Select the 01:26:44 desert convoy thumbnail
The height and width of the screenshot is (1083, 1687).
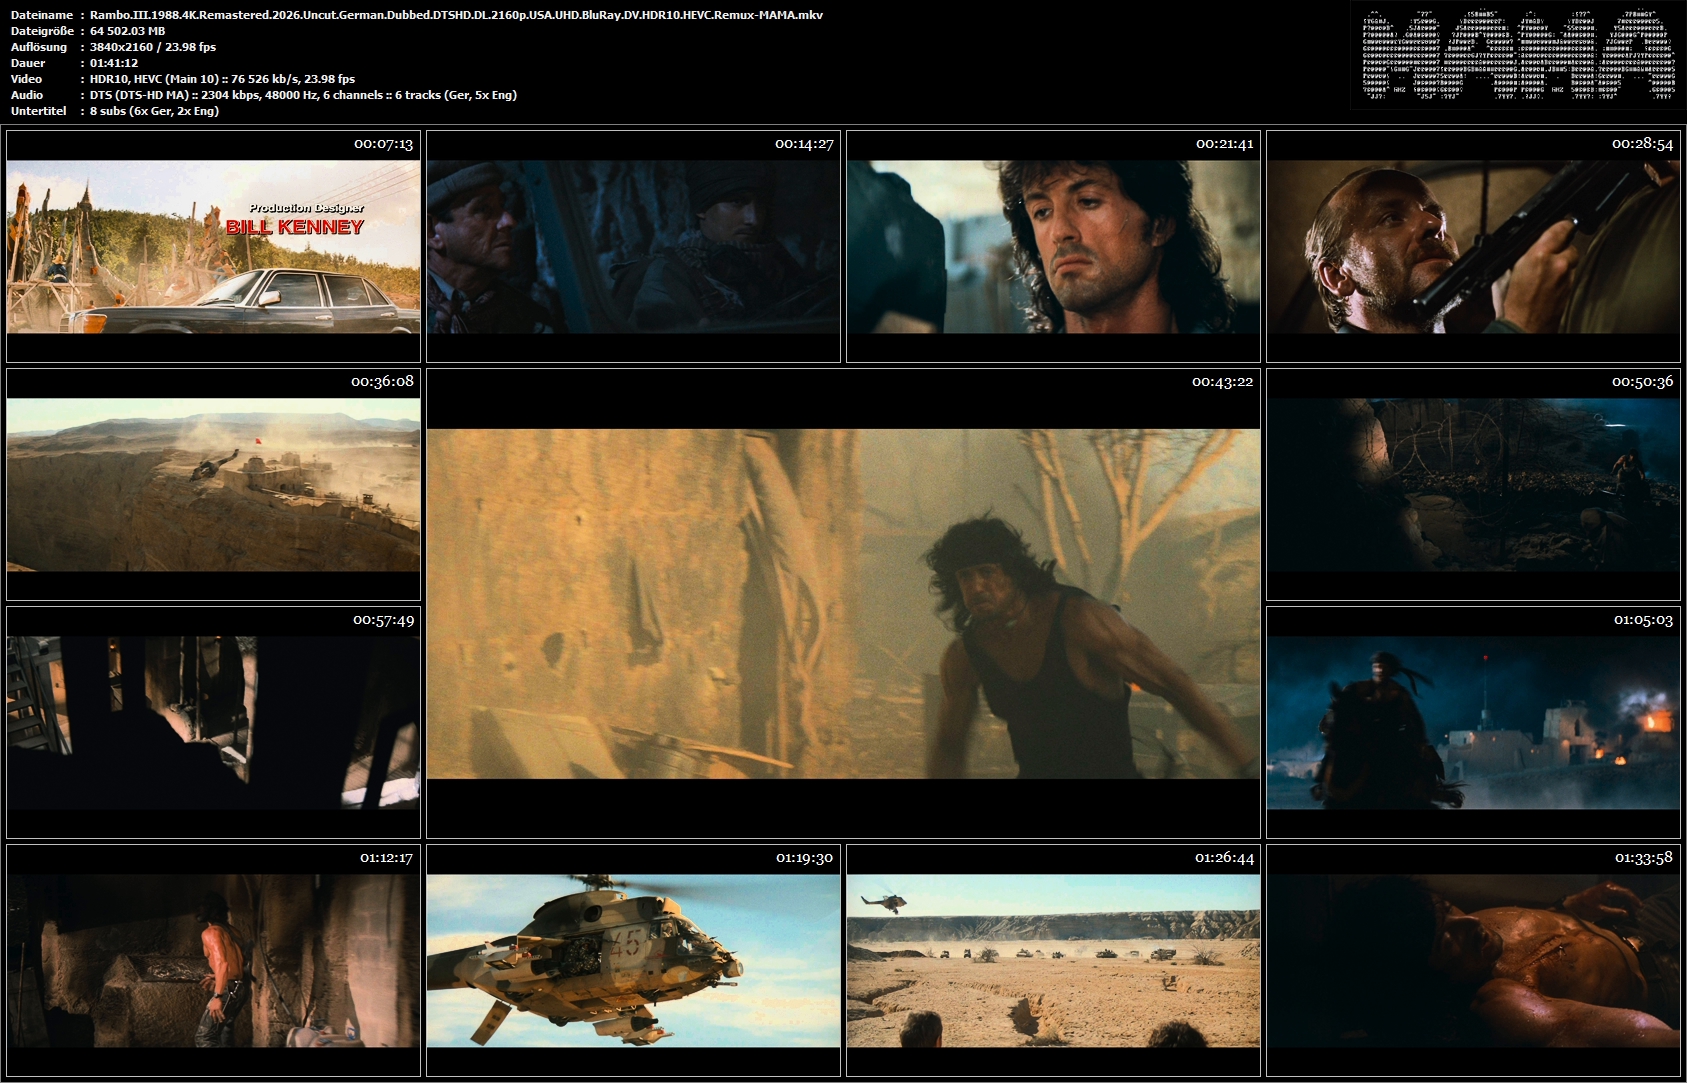point(1053,960)
